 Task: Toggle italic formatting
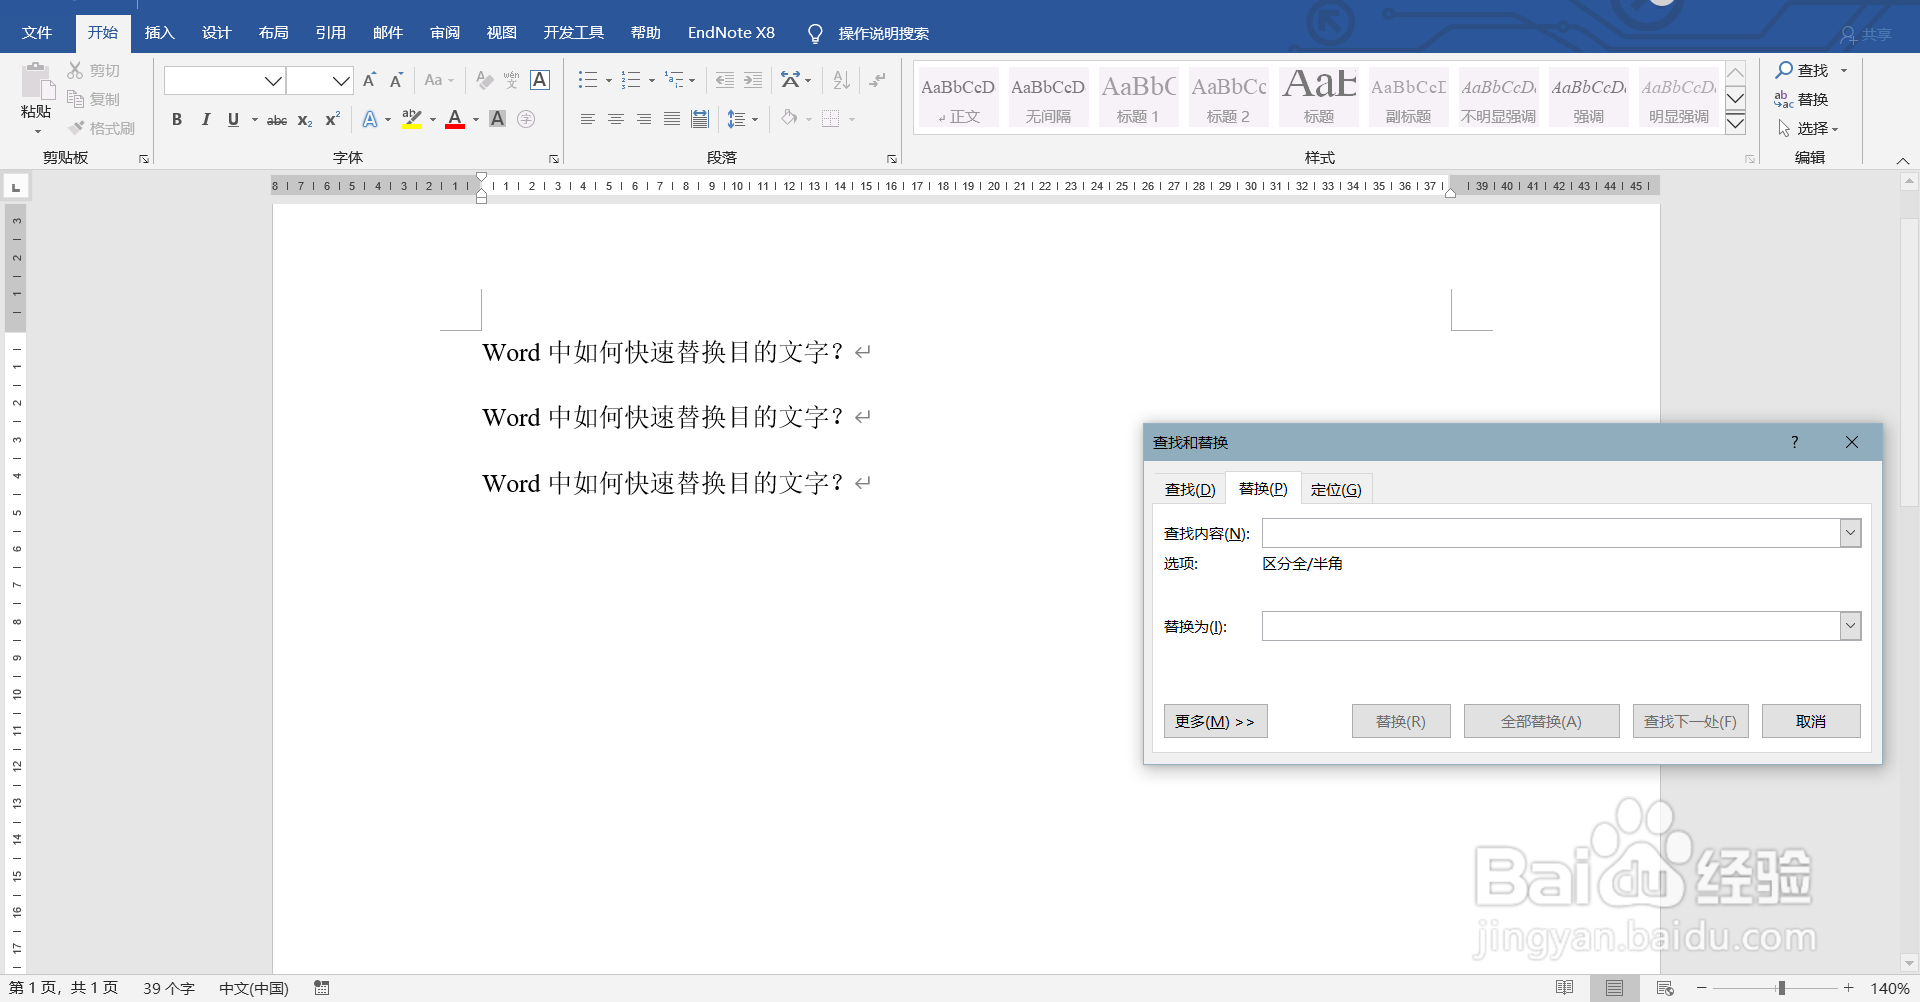(x=205, y=119)
